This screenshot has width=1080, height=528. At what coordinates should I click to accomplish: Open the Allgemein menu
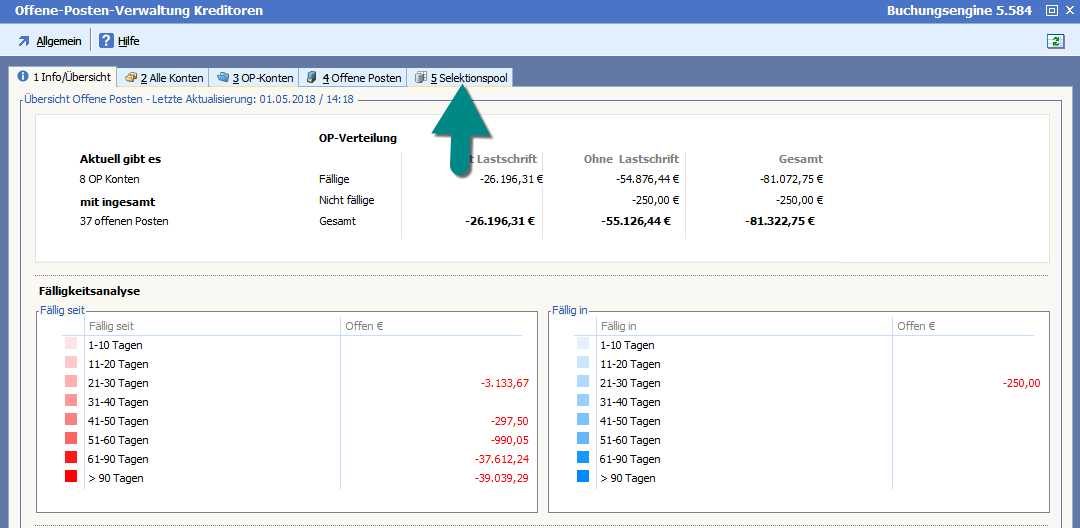pyautogui.click(x=58, y=41)
